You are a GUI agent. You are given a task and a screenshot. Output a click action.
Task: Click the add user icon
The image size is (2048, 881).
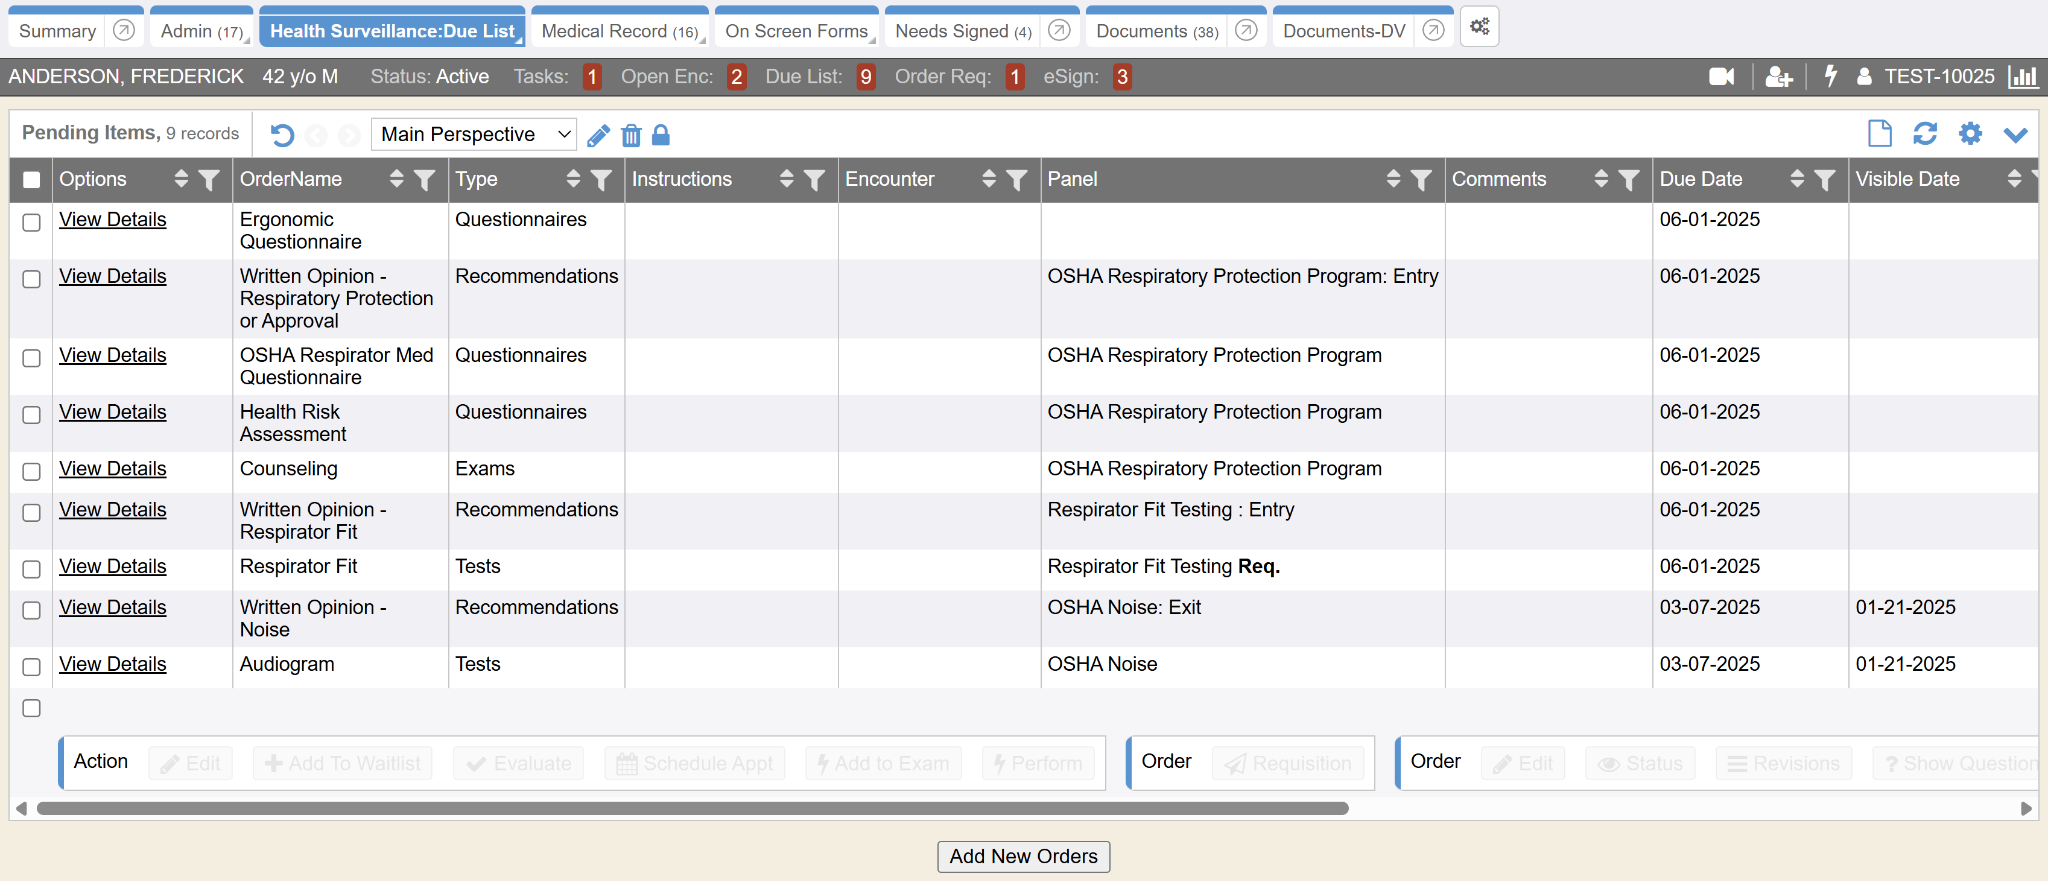1778,77
